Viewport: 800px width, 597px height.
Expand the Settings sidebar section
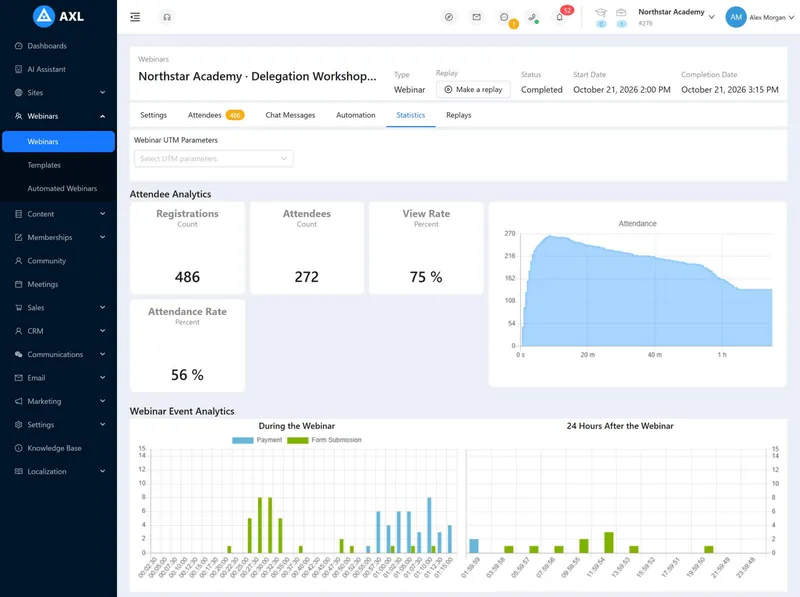tap(58, 425)
